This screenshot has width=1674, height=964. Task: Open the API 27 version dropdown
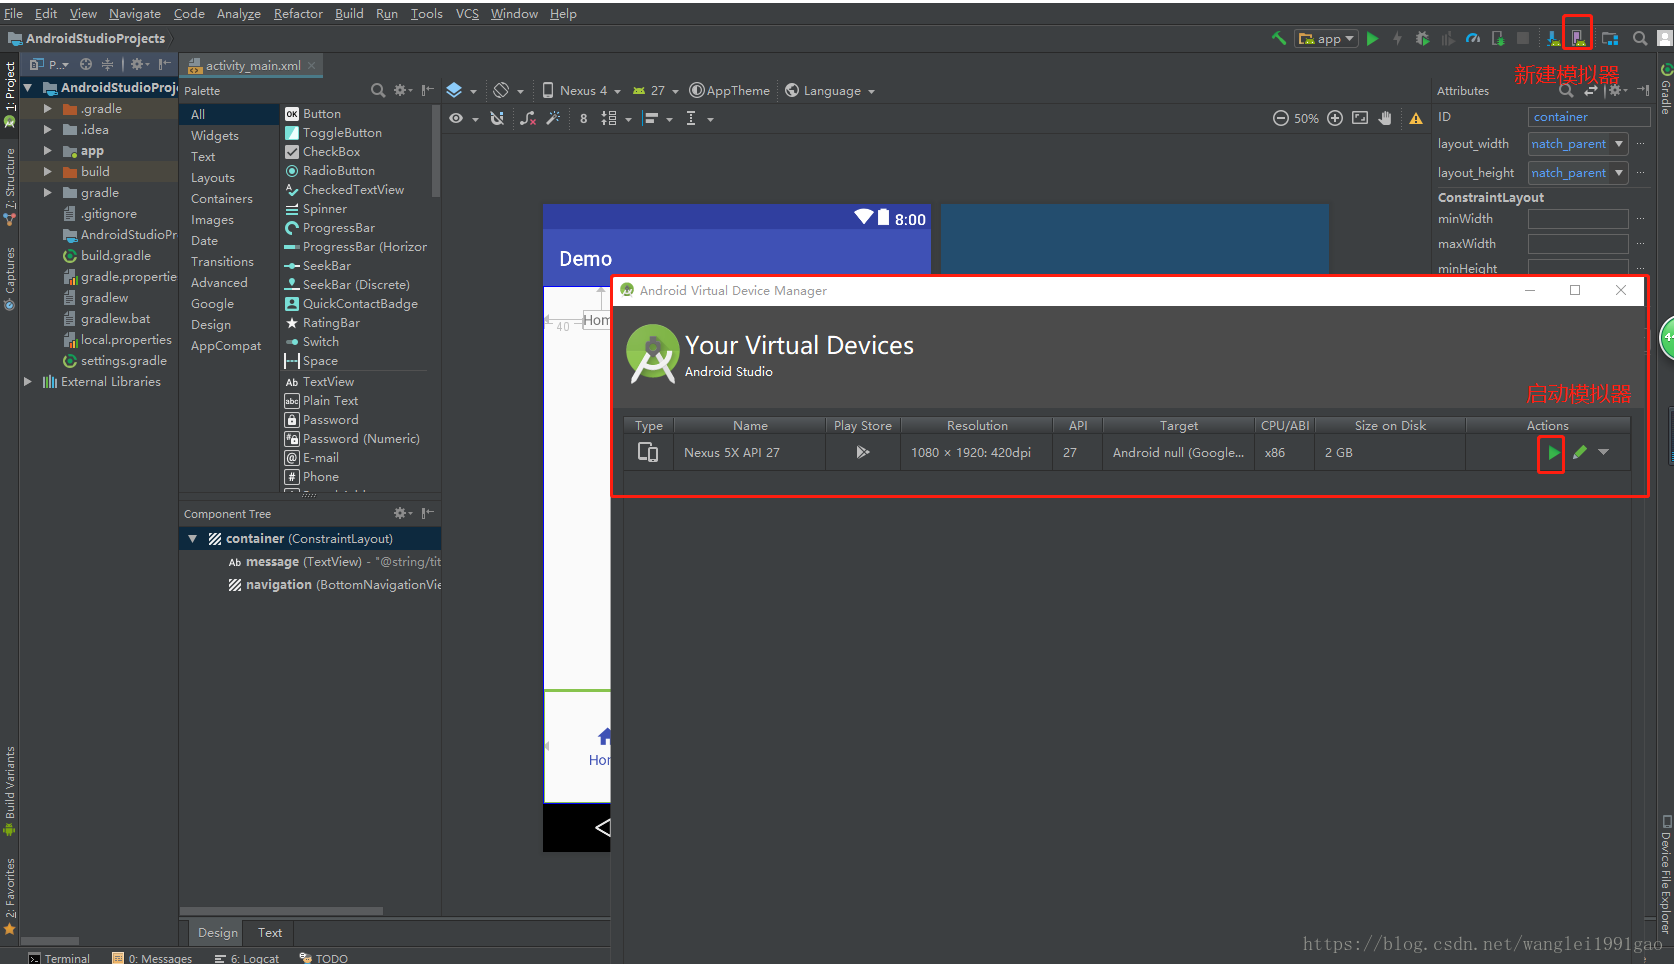pyautogui.click(x=655, y=90)
